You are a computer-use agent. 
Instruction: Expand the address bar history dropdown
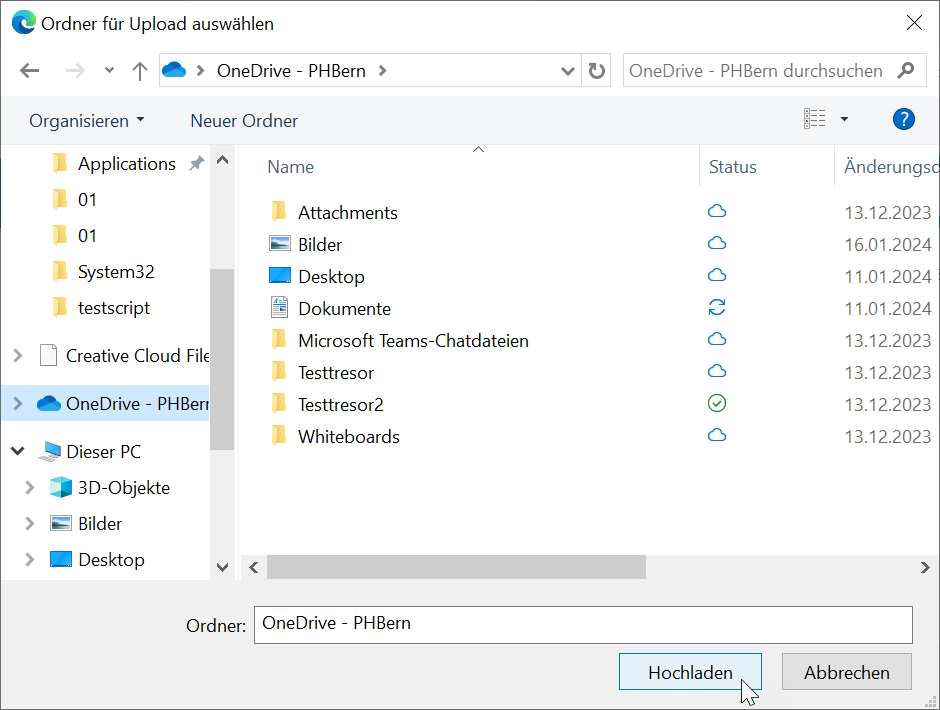tap(568, 71)
